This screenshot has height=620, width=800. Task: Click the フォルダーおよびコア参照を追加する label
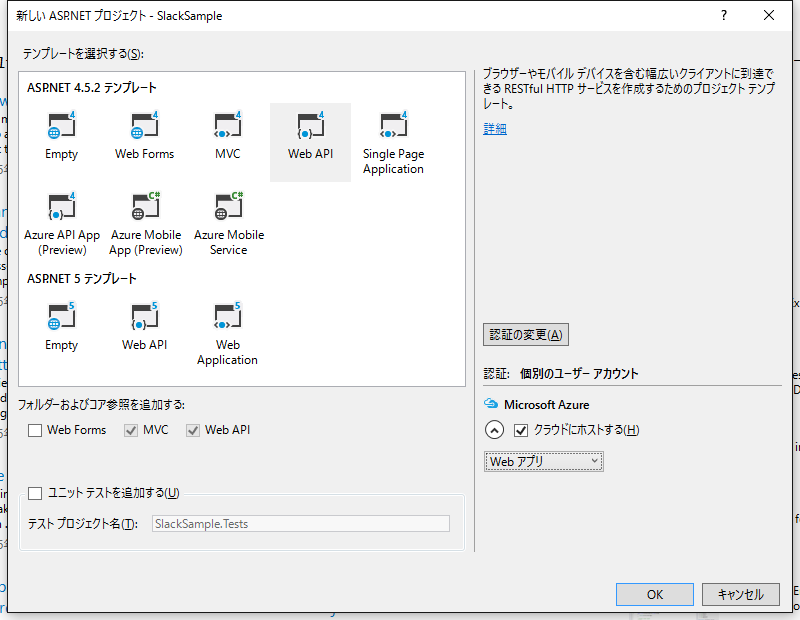pos(101,405)
